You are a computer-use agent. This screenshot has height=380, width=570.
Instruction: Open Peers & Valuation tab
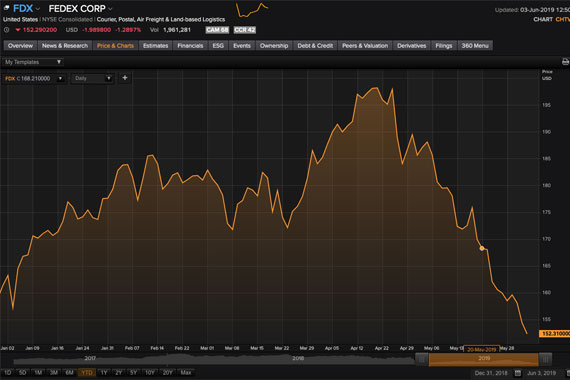365,45
